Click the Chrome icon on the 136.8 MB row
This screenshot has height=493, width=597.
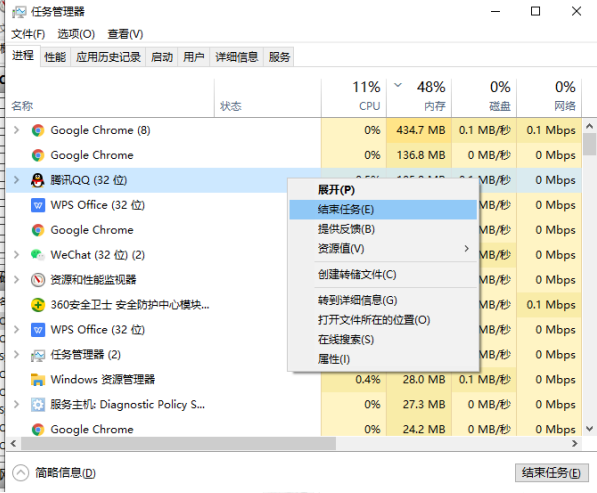pos(38,155)
